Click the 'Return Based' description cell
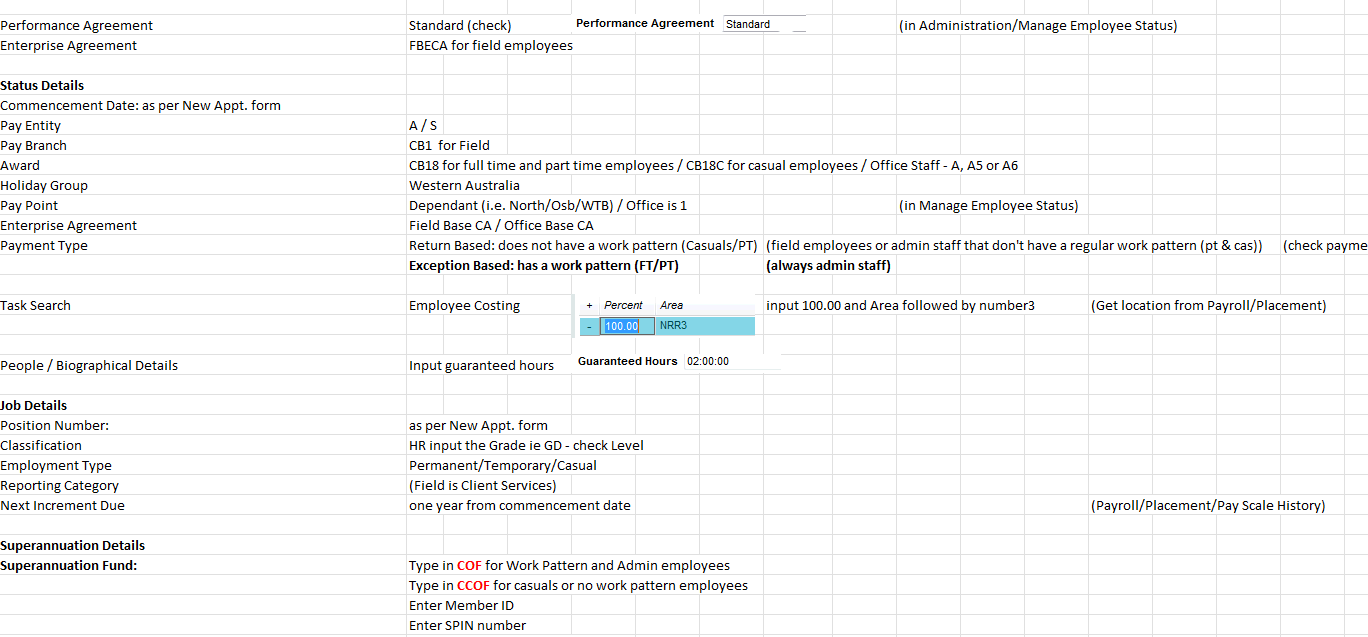1368x637 pixels. (x=583, y=245)
